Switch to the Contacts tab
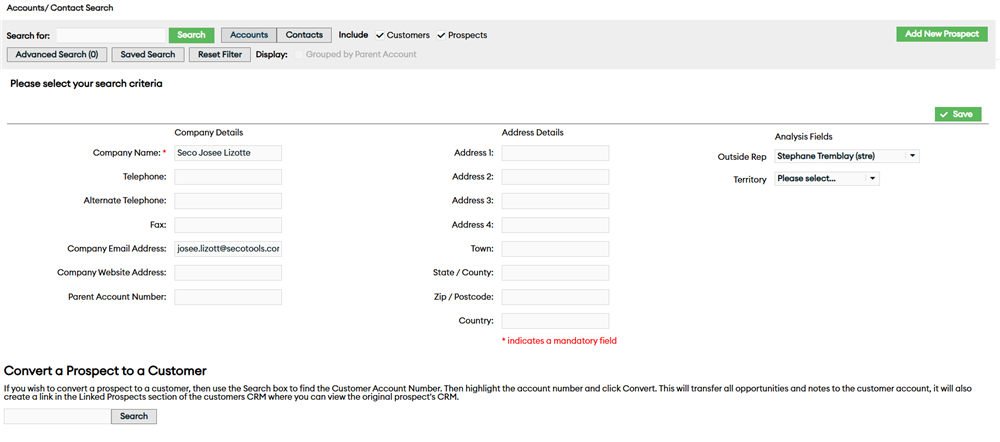This screenshot has width=1000, height=442. [x=304, y=35]
